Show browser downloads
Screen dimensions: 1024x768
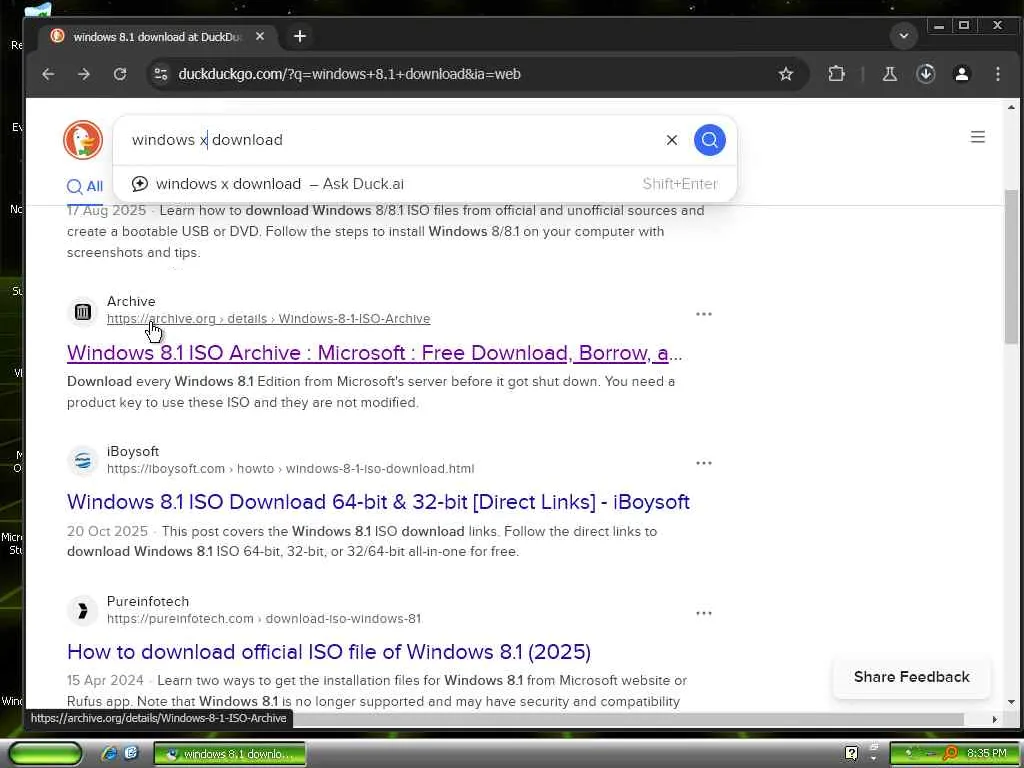(x=925, y=74)
